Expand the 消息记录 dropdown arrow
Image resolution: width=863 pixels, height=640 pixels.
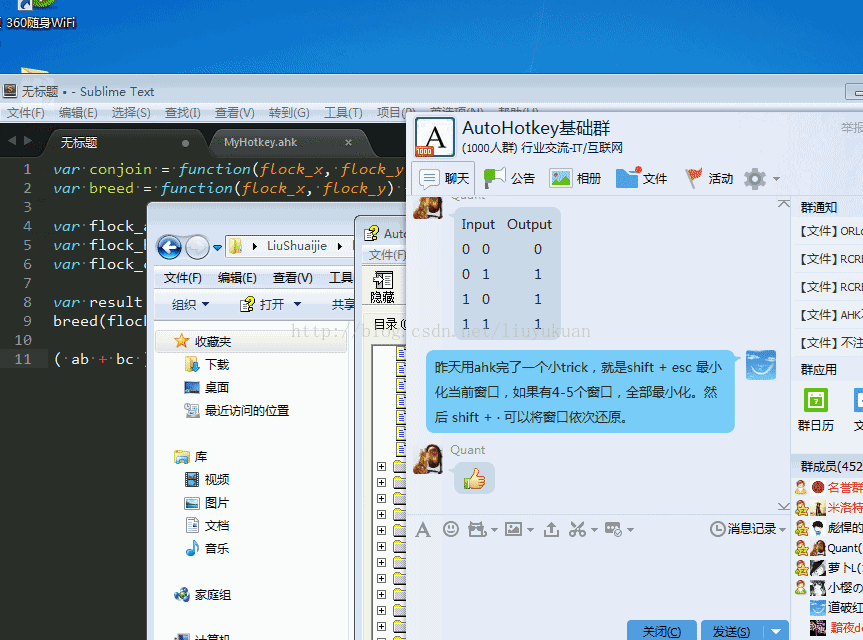tap(783, 529)
